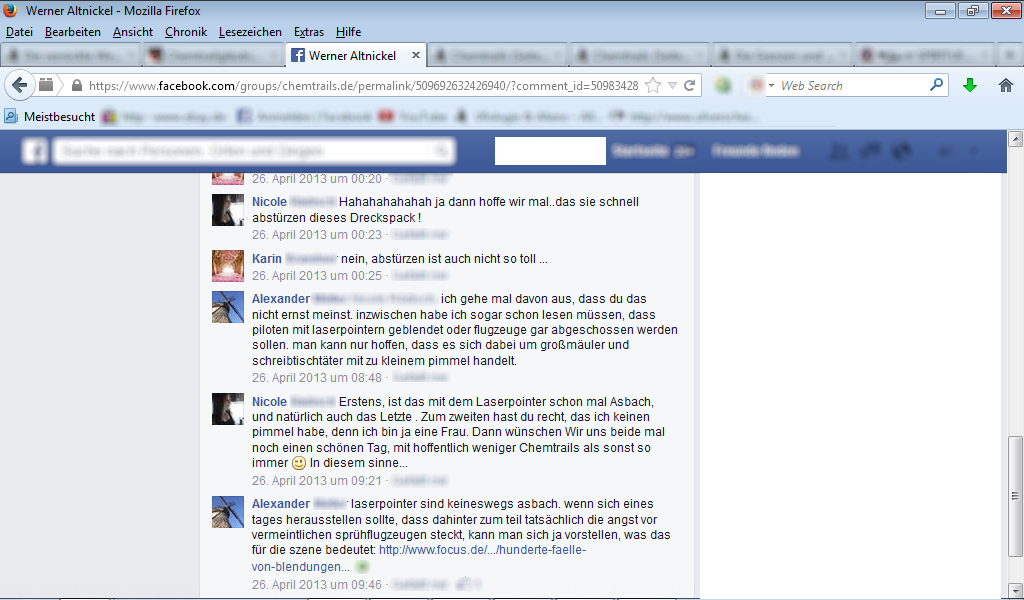The width and height of the screenshot is (1024, 600).
Task: Click Alexander's avatar on the 09:46 comment
Action: [228, 512]
